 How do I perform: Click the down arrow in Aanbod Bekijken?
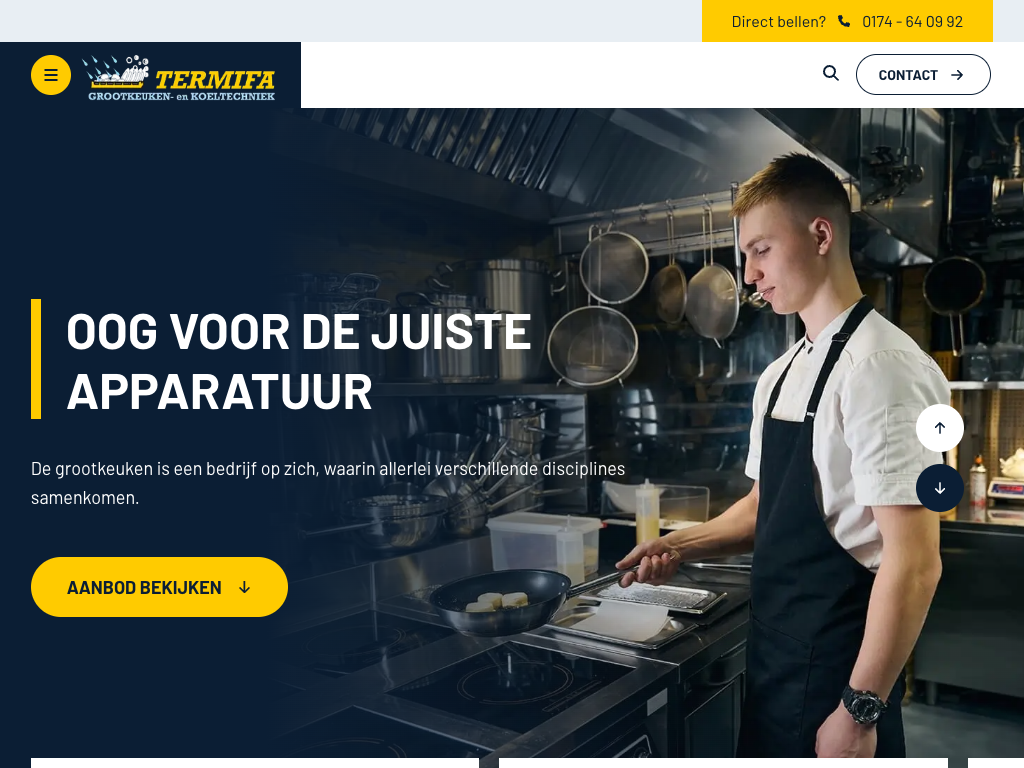point(244,588)
